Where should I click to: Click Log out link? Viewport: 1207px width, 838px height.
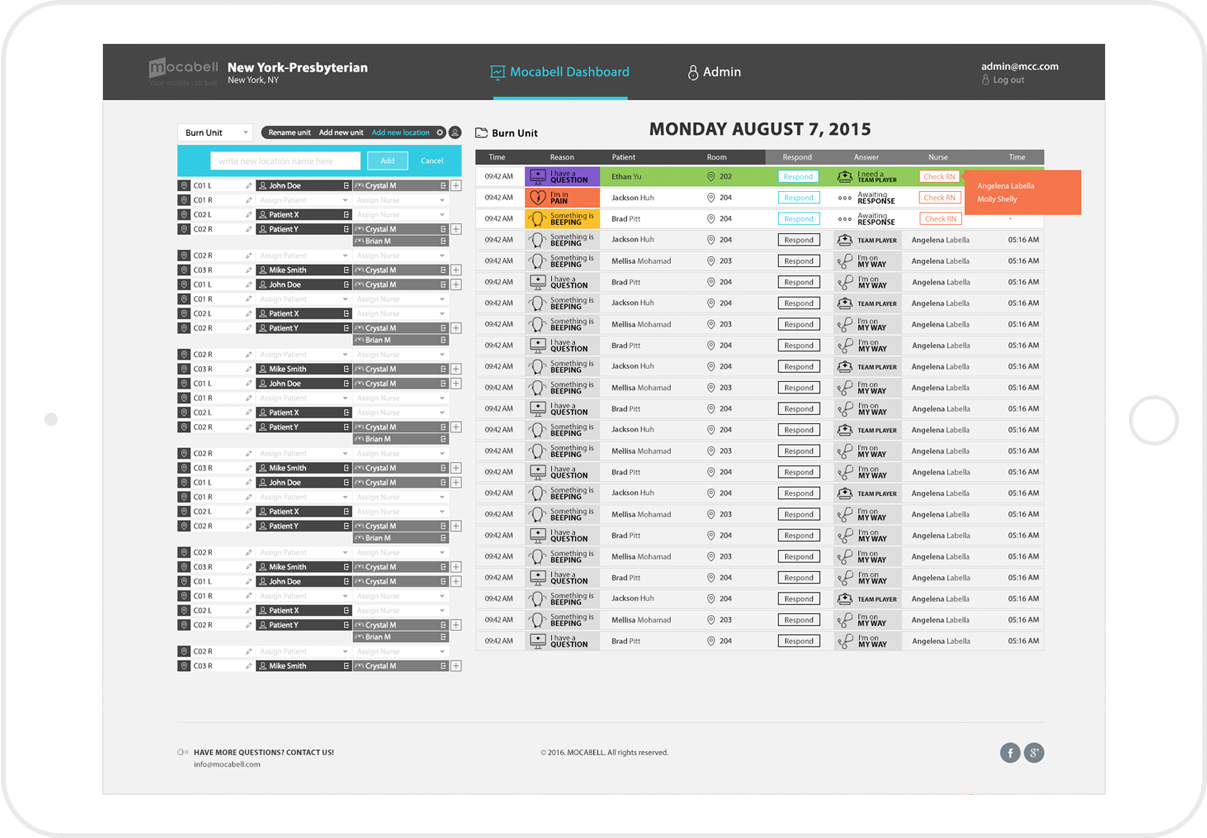(x=1008, y=80)
